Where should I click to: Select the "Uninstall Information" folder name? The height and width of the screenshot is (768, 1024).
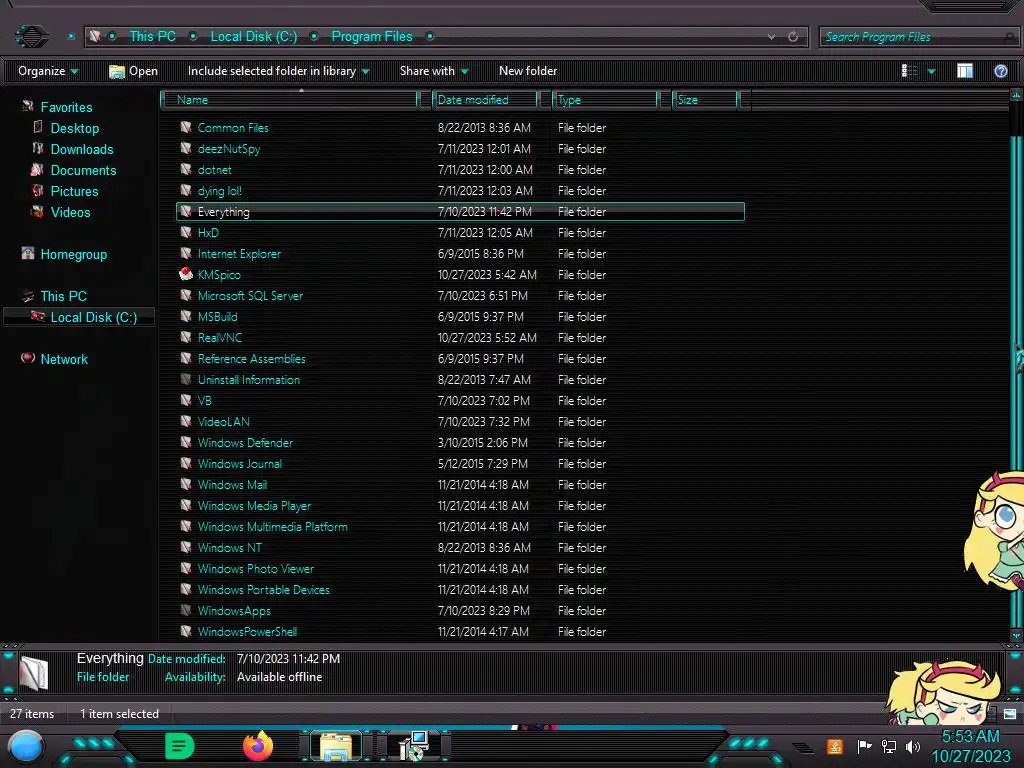click(249, 379)
